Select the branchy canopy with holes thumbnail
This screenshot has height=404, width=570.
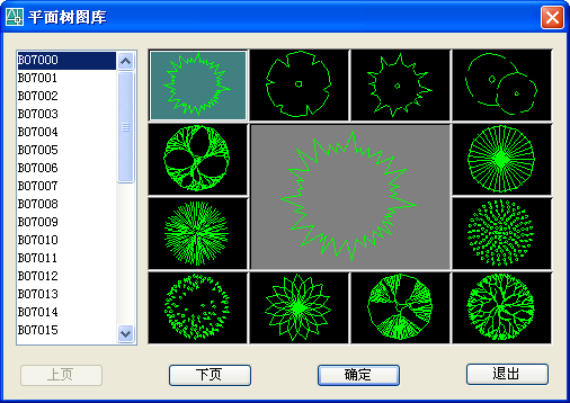click(198, 159)
